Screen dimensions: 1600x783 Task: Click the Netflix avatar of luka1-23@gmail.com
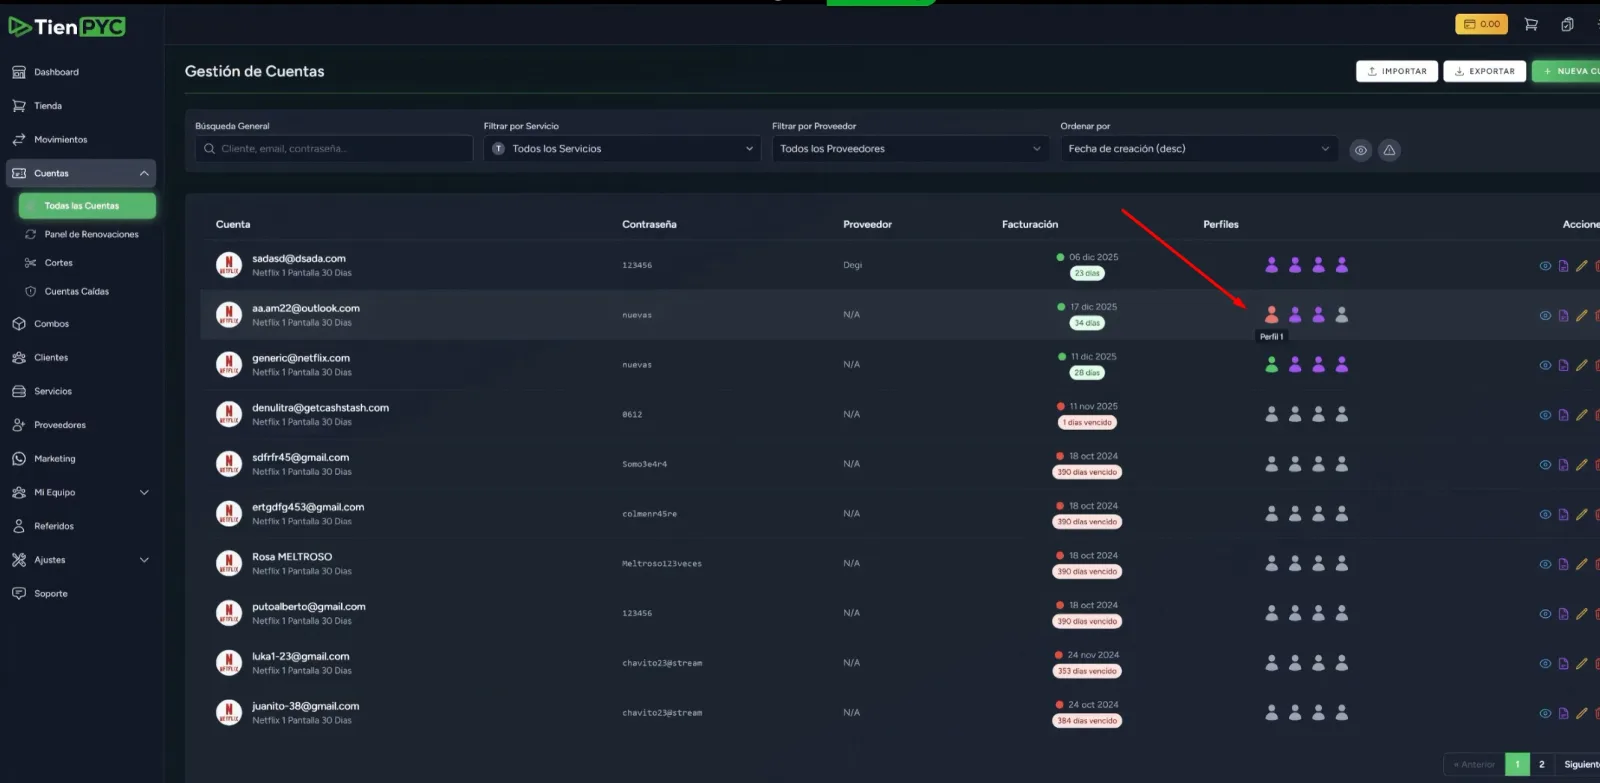pyautogui.click(x=229, y=663)
